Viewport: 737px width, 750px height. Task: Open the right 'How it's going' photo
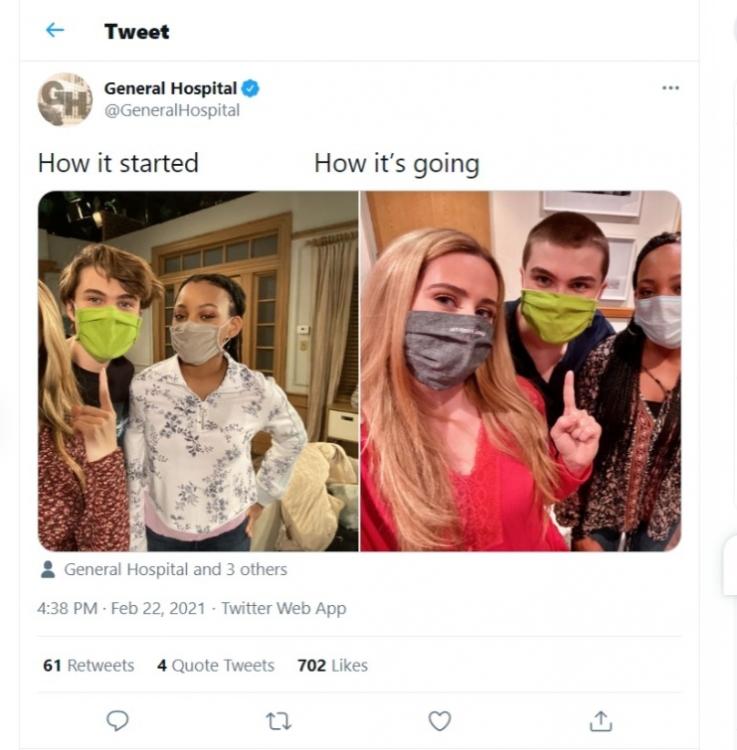coord(521,371)
